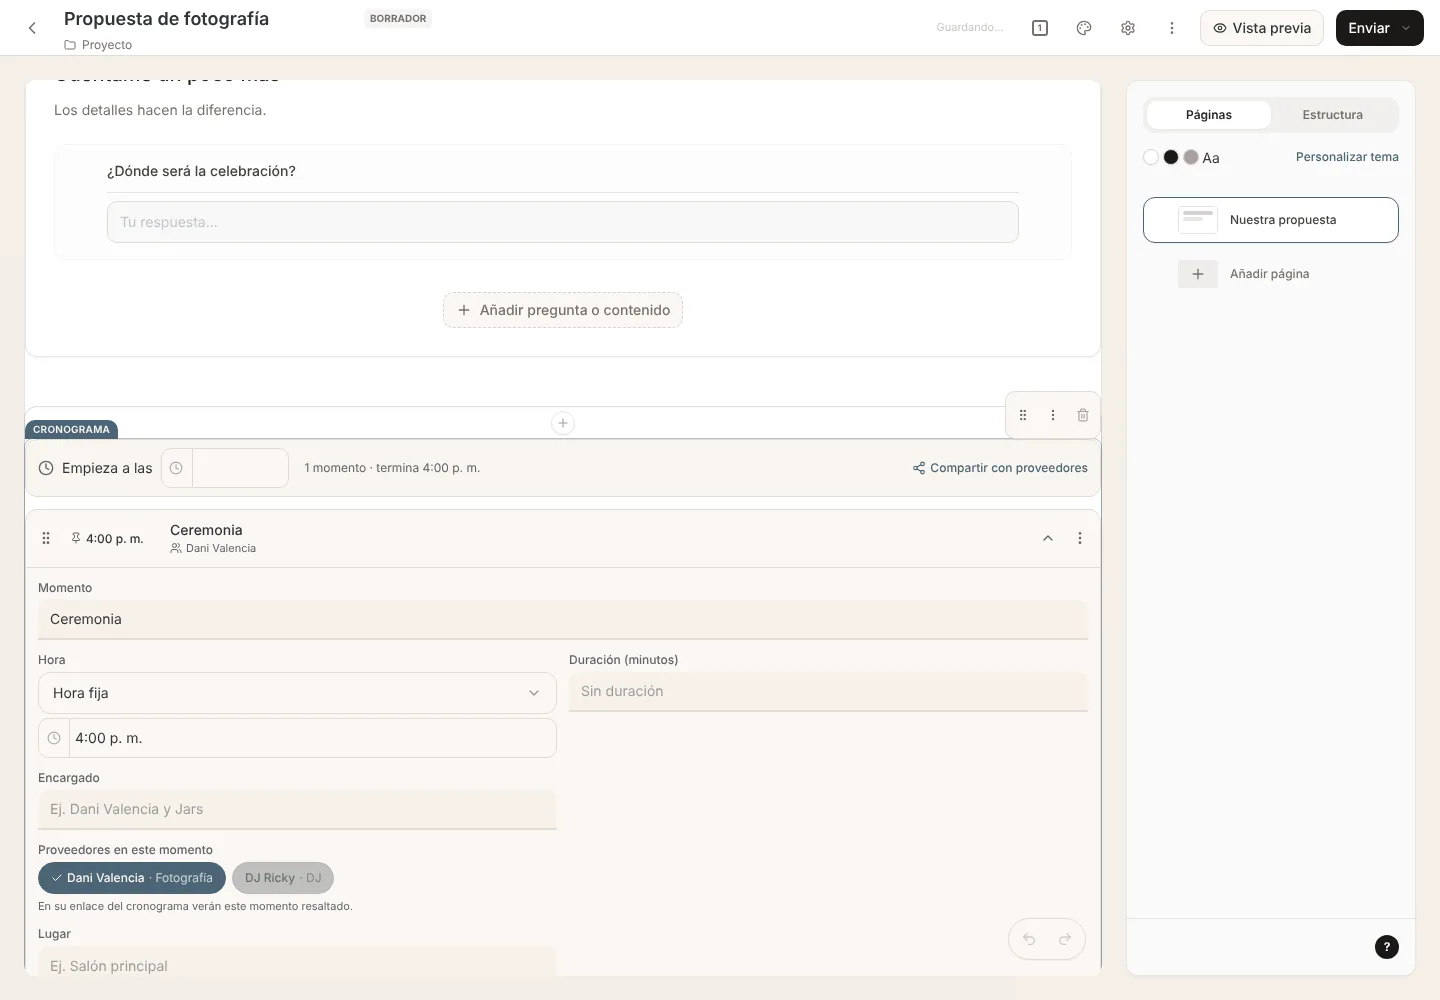Select the Nuestra propuesta page
1440x1000 pixels.
coord(1271,220)
